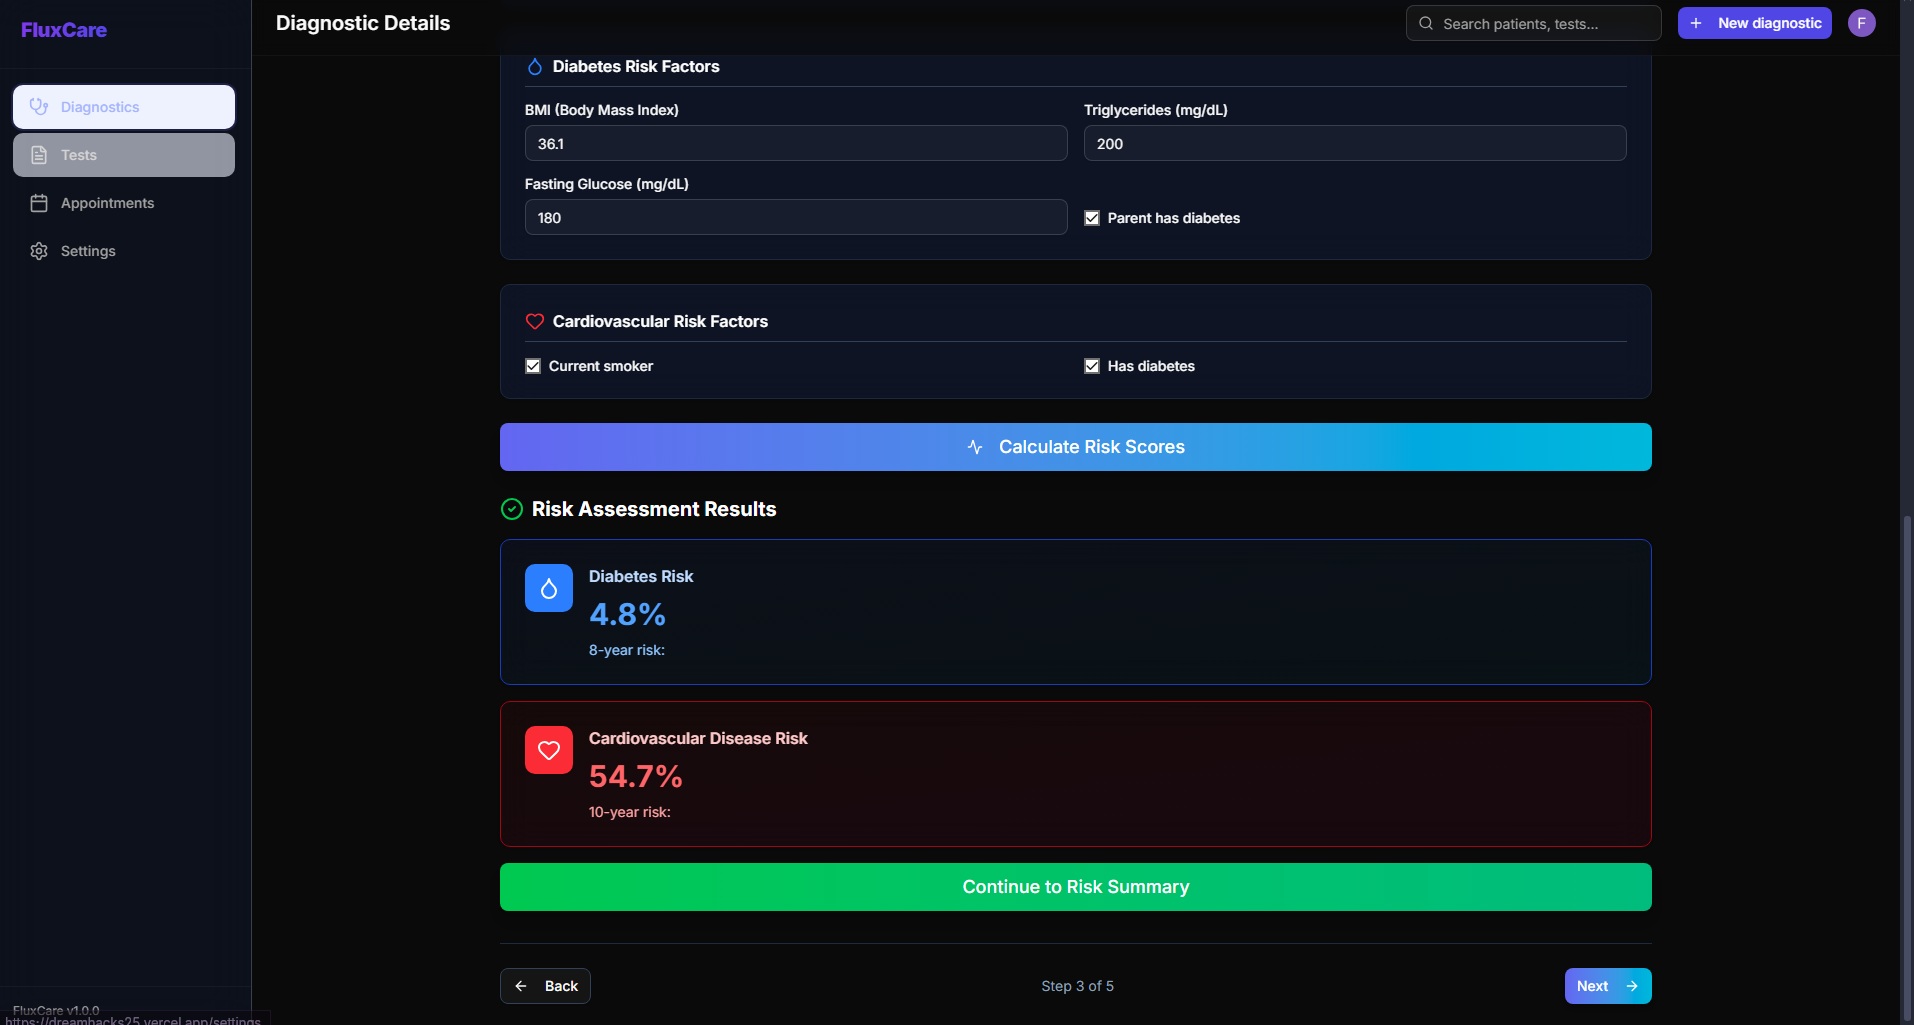Click the BMI input field
This screenshot has height=1025, width=1914.
(x=796, y=143)
